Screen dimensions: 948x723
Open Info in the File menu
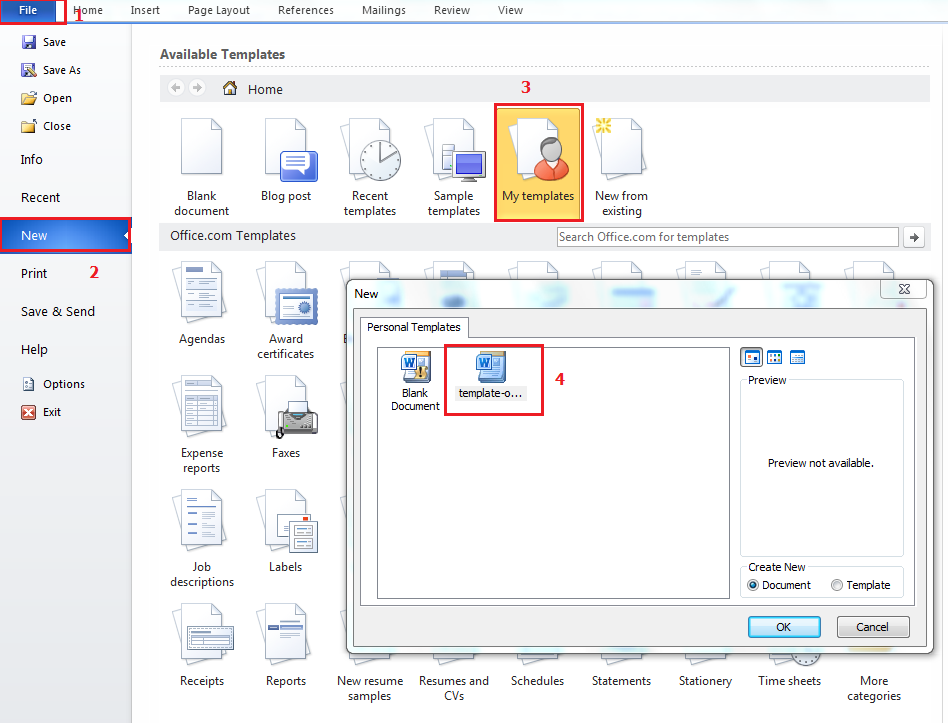click(x=31, y=160)
